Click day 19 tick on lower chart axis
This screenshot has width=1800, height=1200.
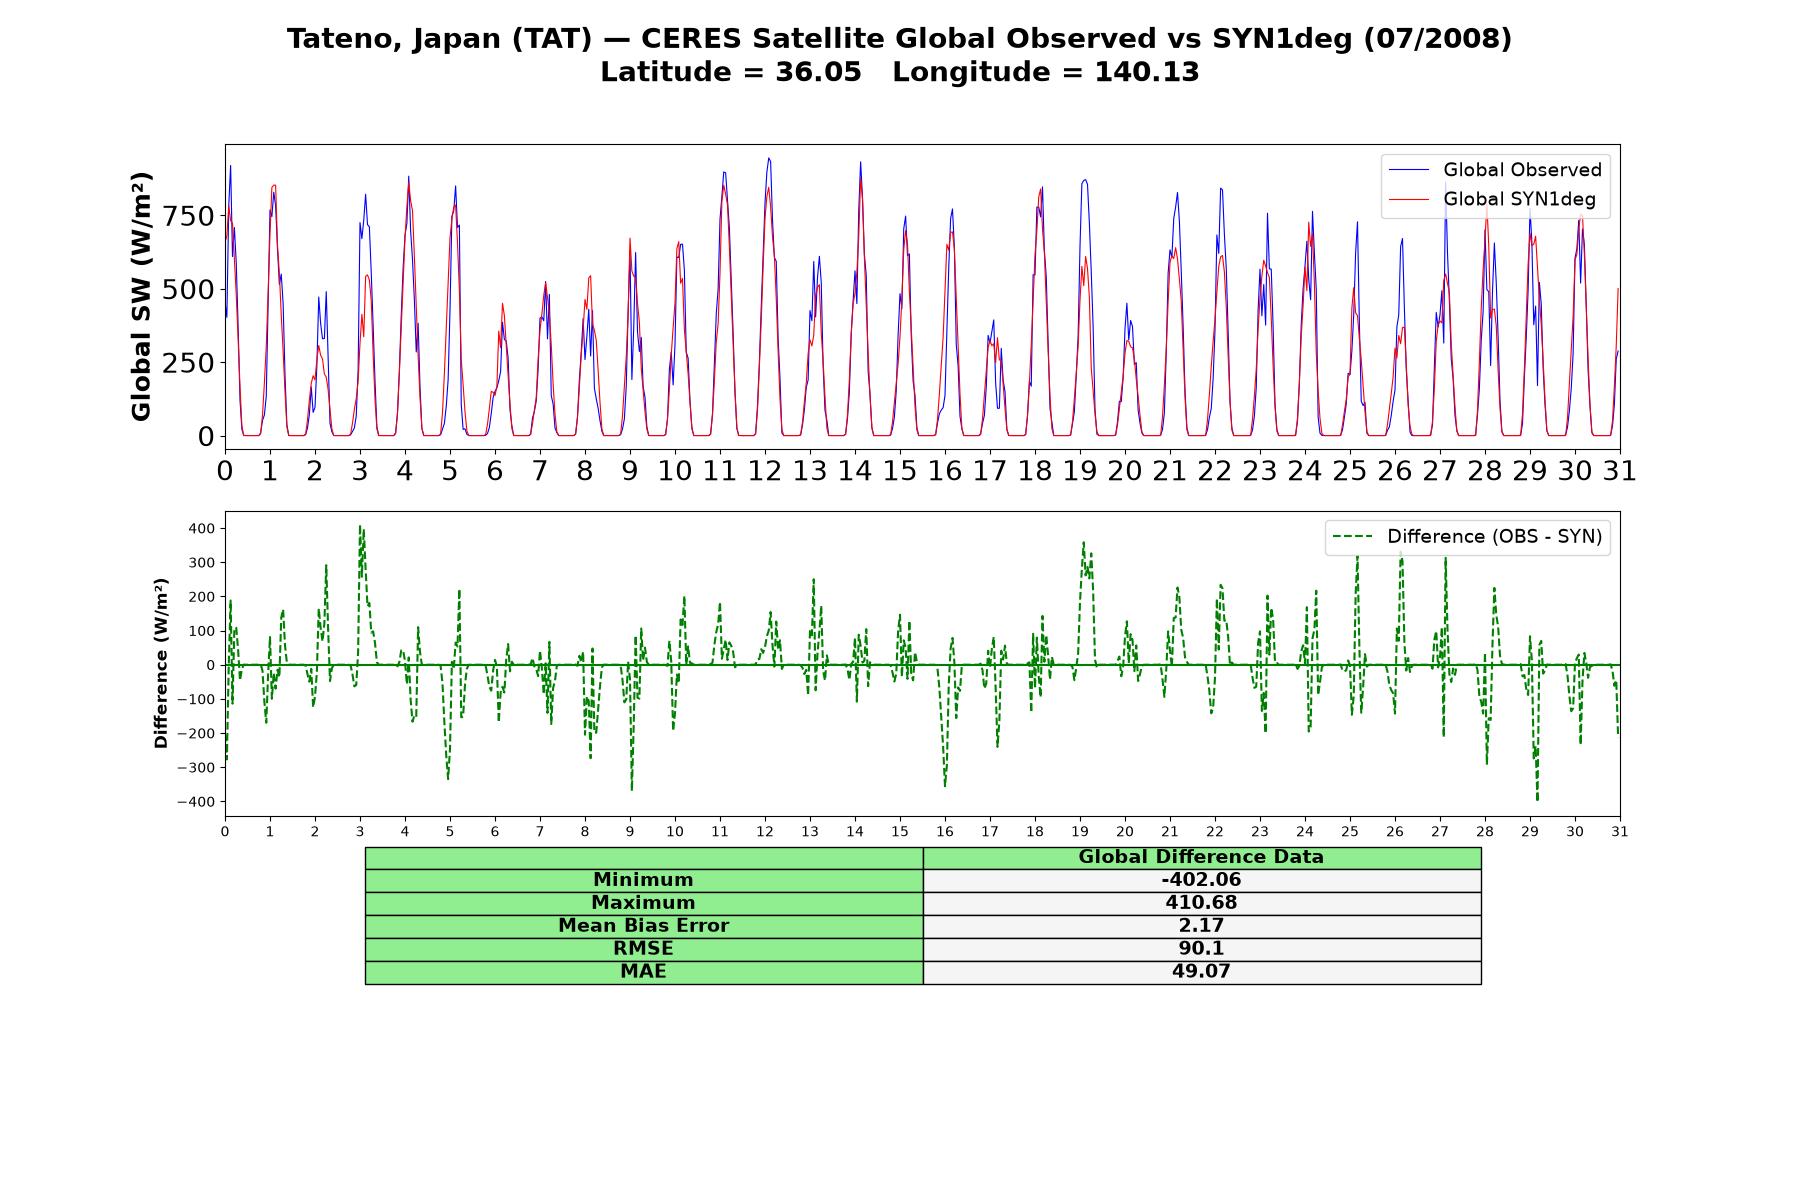pyautogui.click(x=1080, y=831)
